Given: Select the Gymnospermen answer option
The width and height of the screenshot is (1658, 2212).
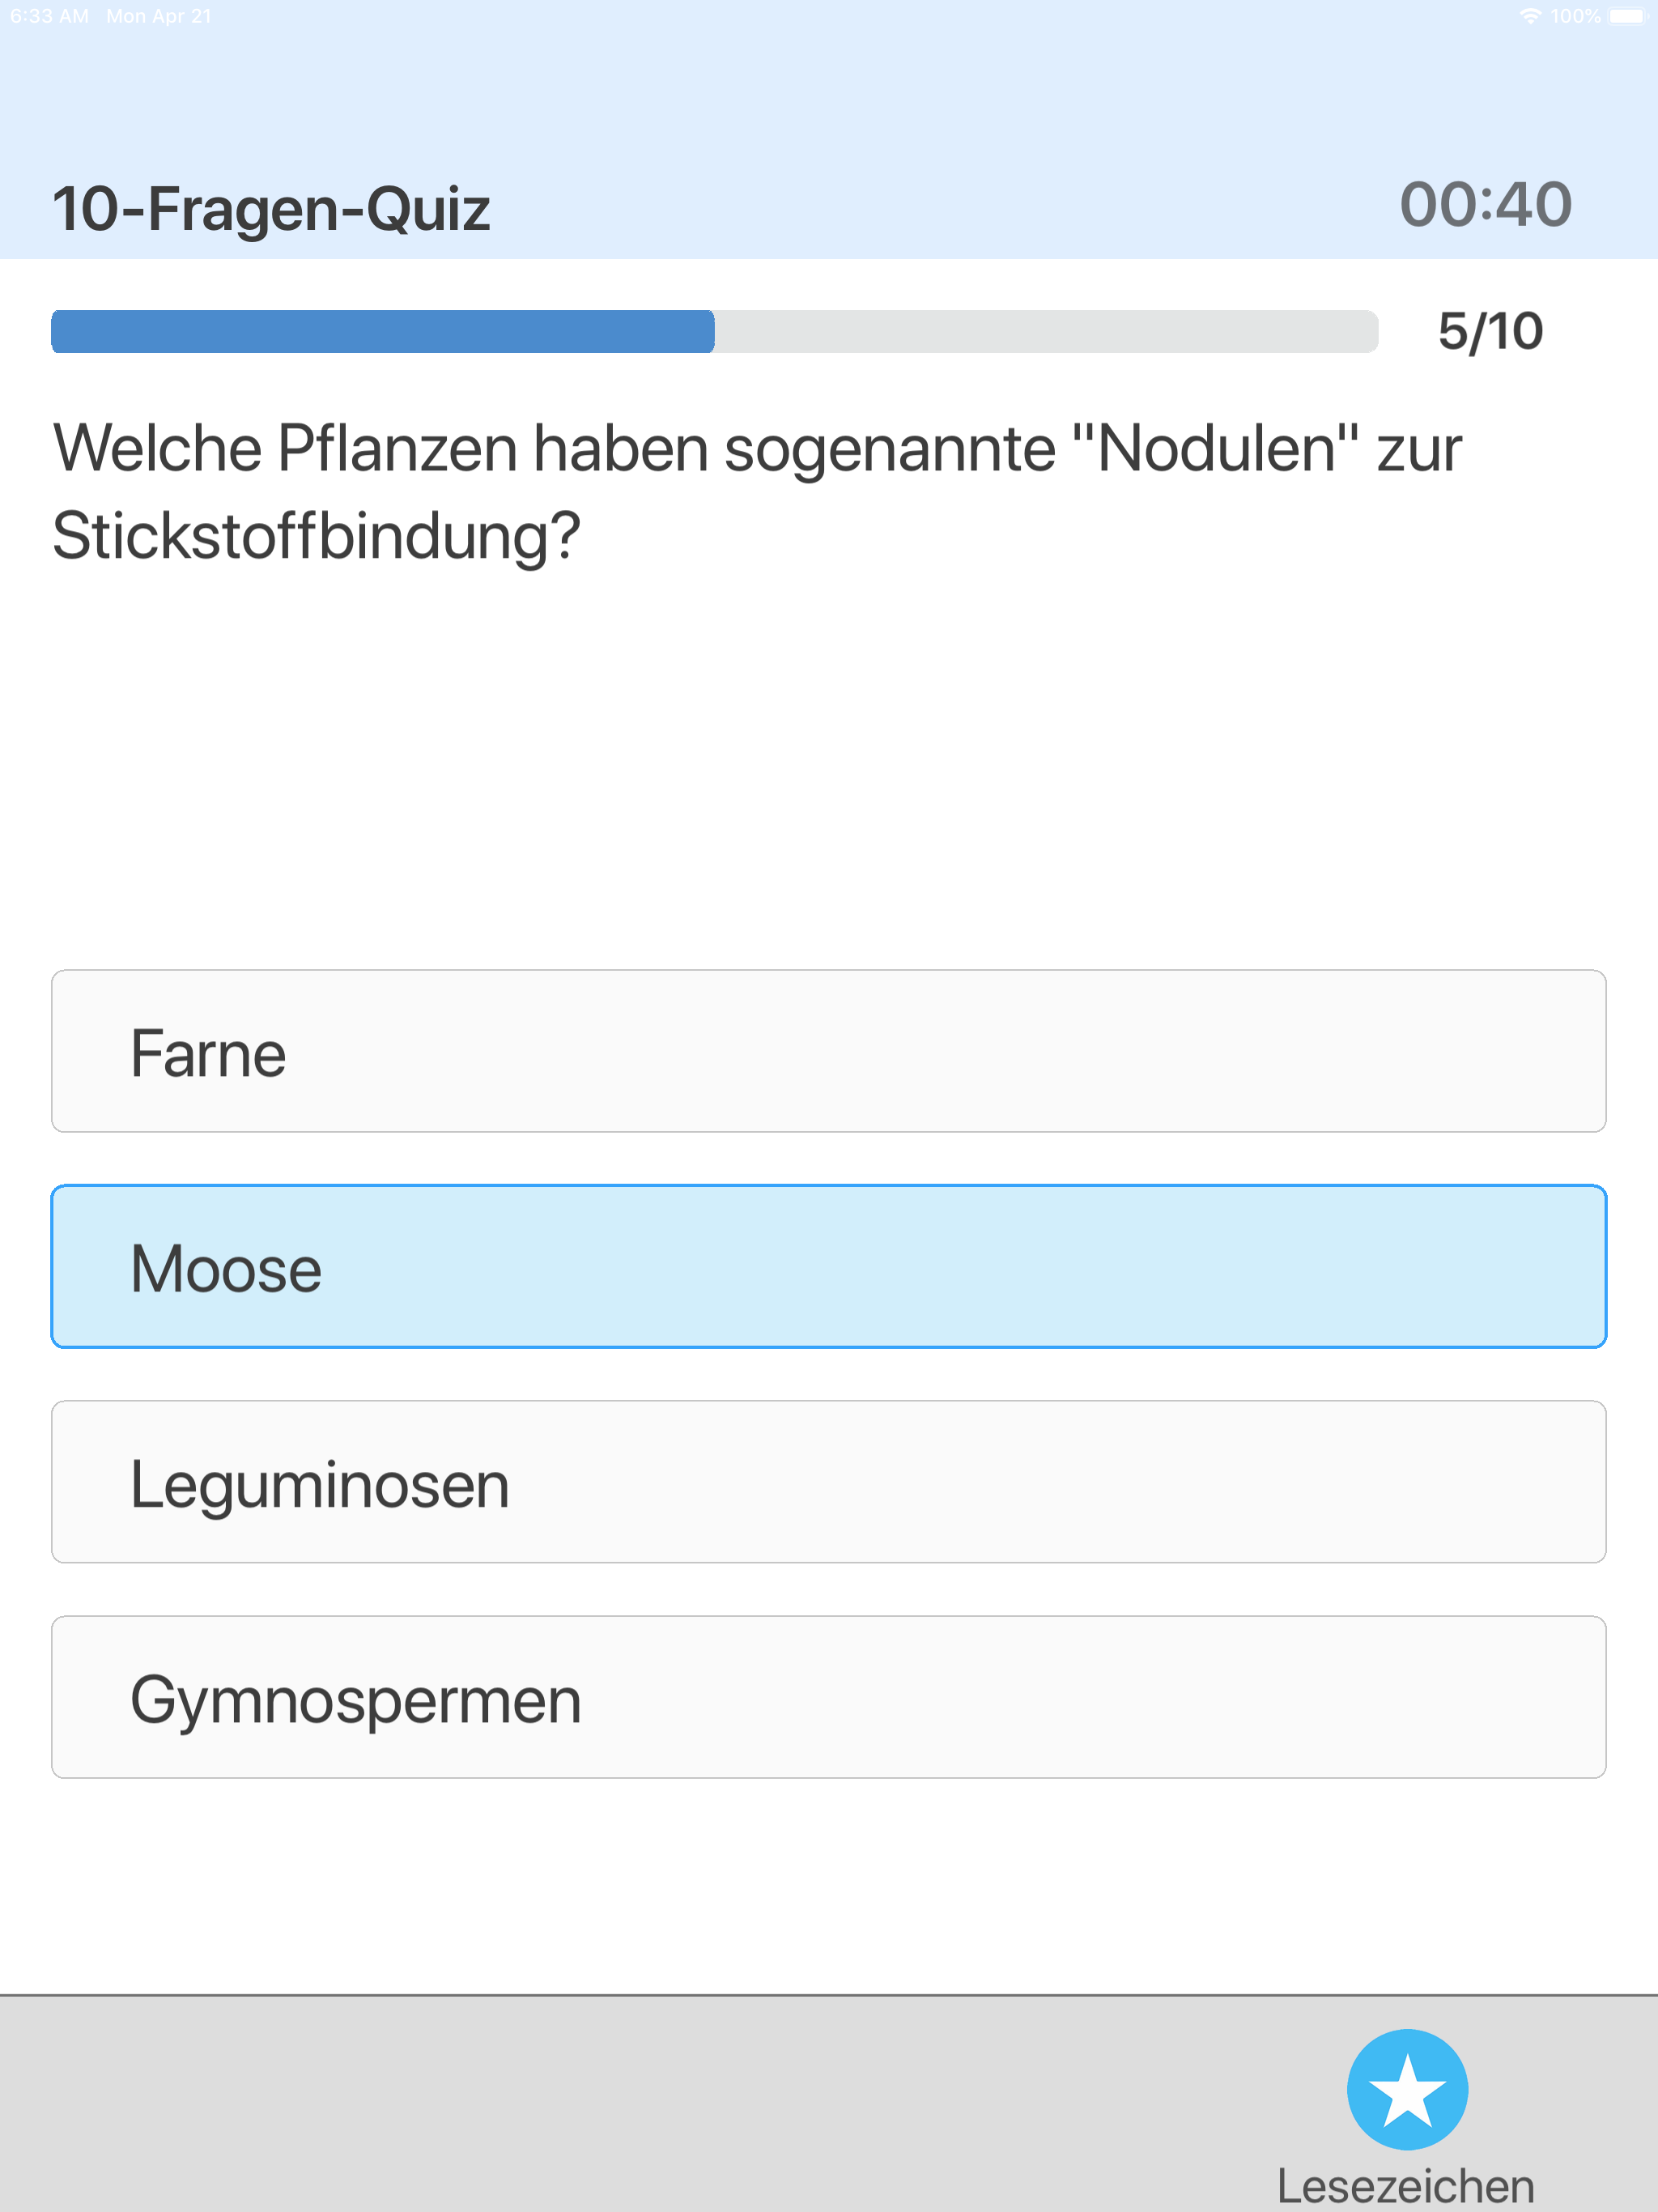Looking at the screenshot, I should click(x=829, y=1697).
